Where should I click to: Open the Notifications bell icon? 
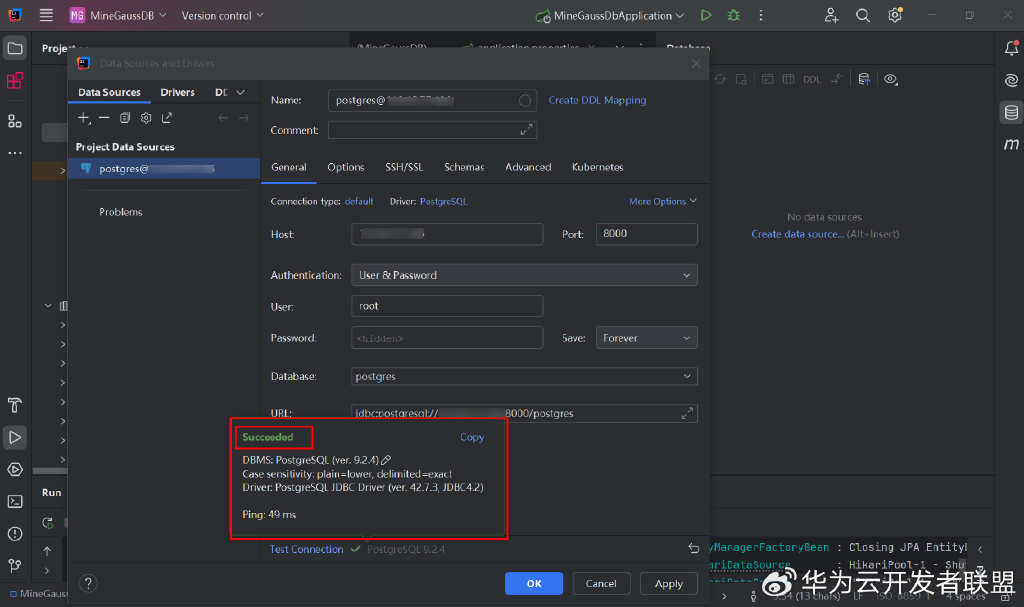click(x=1011, y=48)
